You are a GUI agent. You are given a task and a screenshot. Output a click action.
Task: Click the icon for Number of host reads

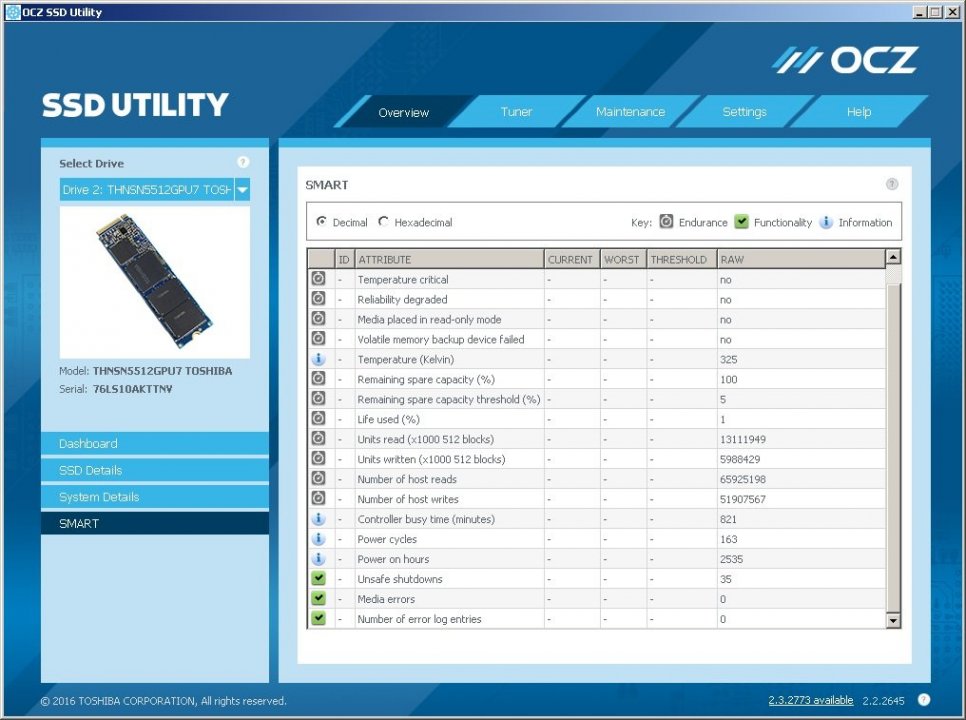(x=318, y=478)
